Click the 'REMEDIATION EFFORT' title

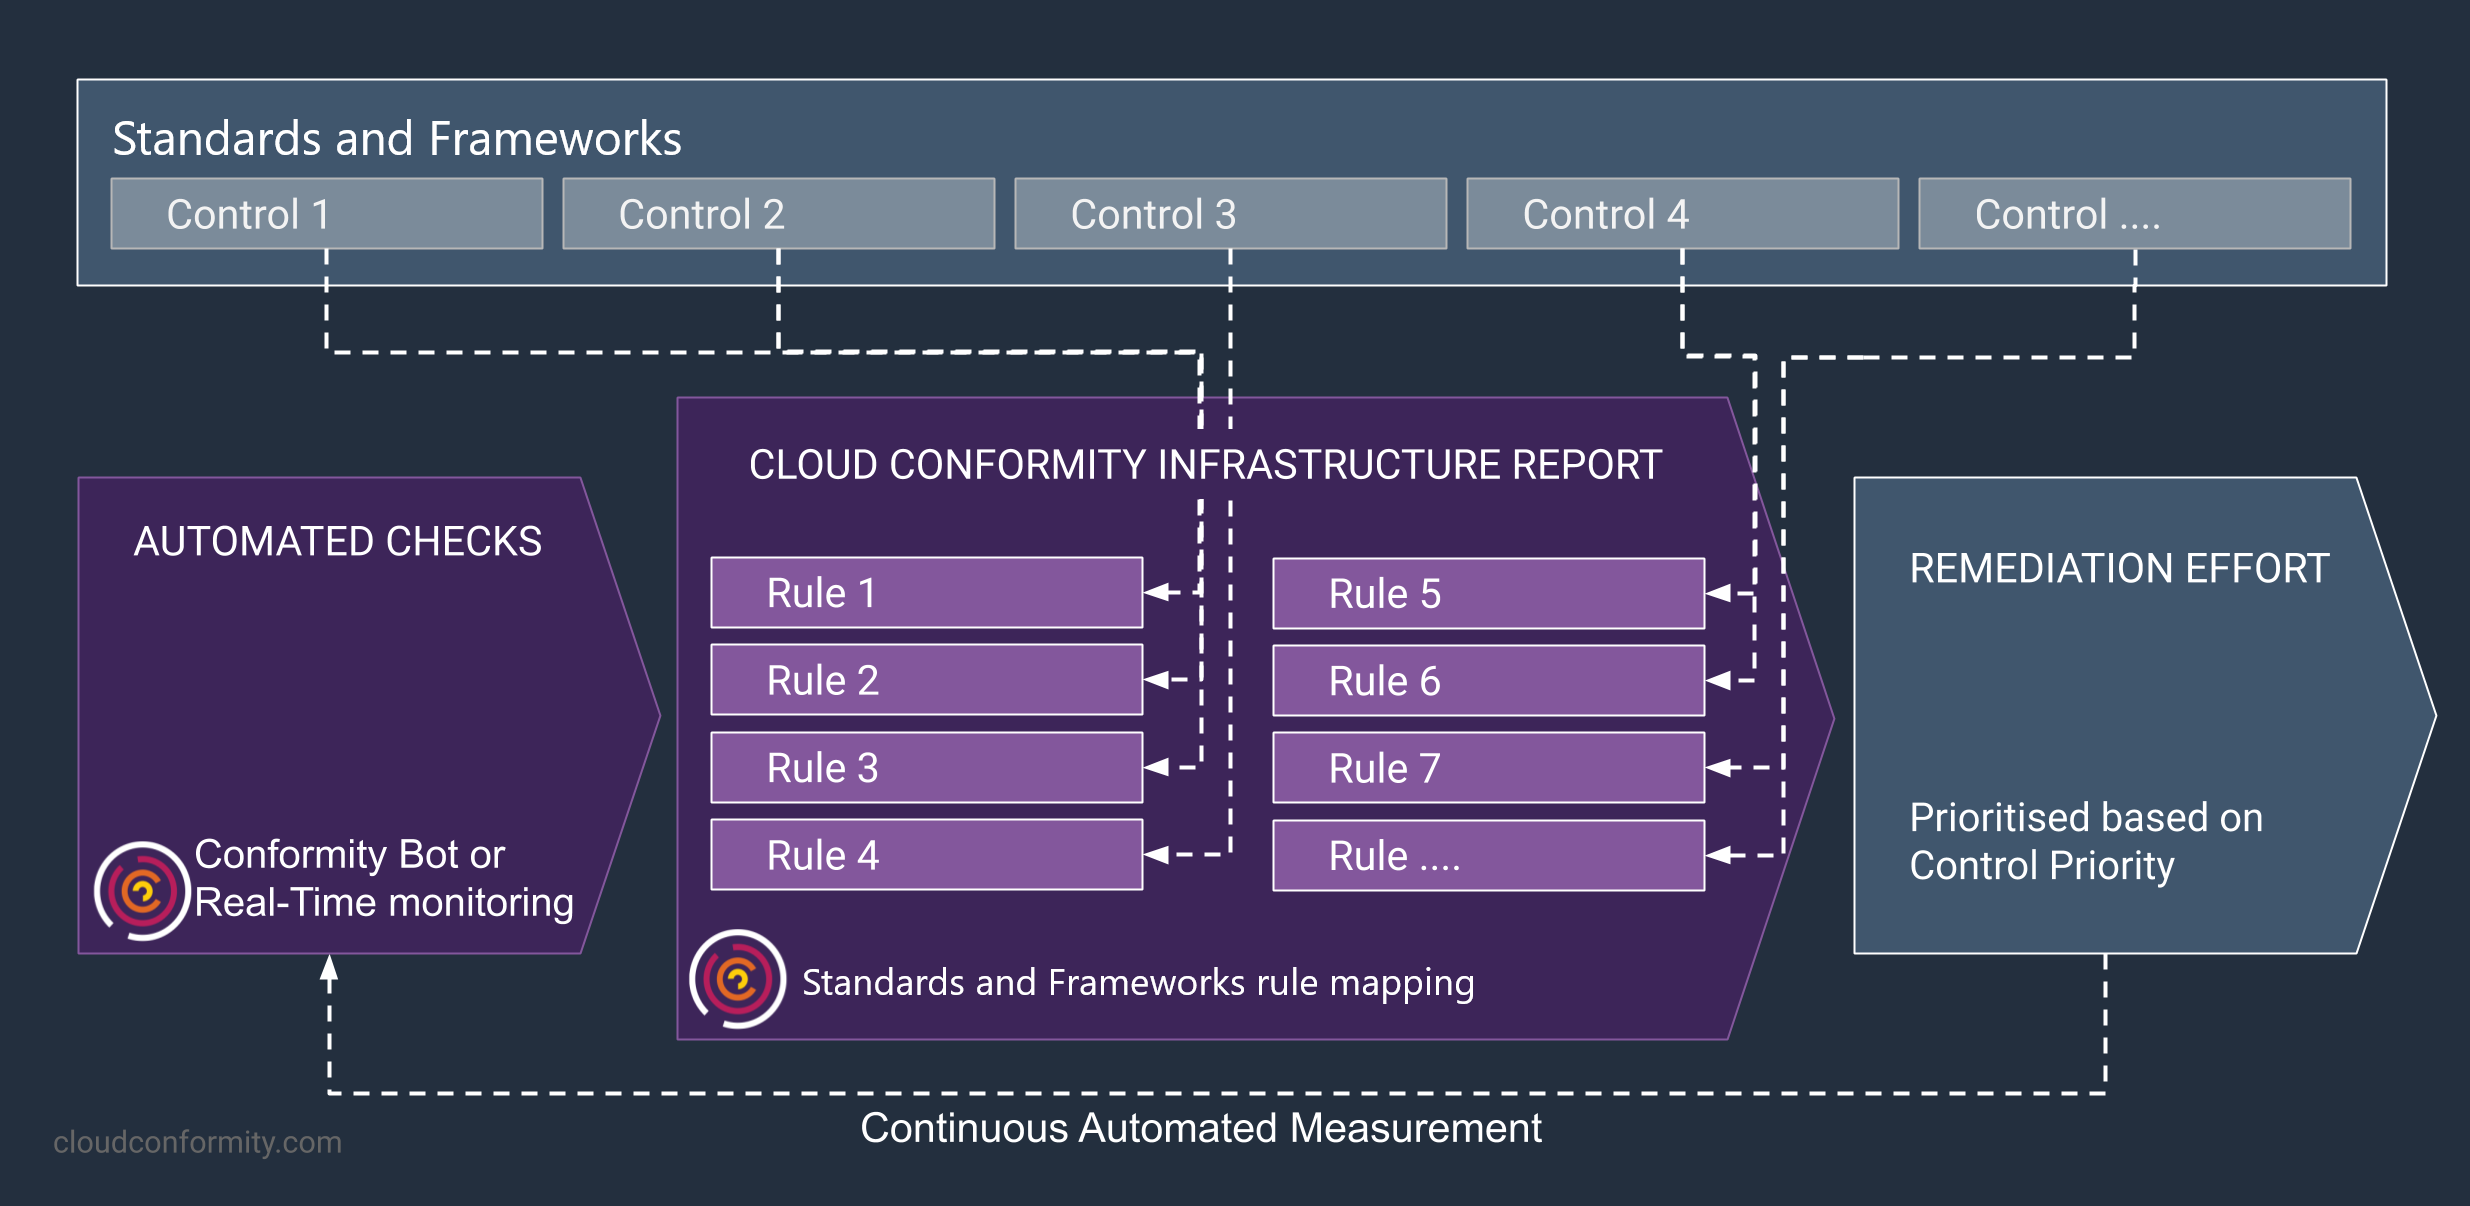2119,568
